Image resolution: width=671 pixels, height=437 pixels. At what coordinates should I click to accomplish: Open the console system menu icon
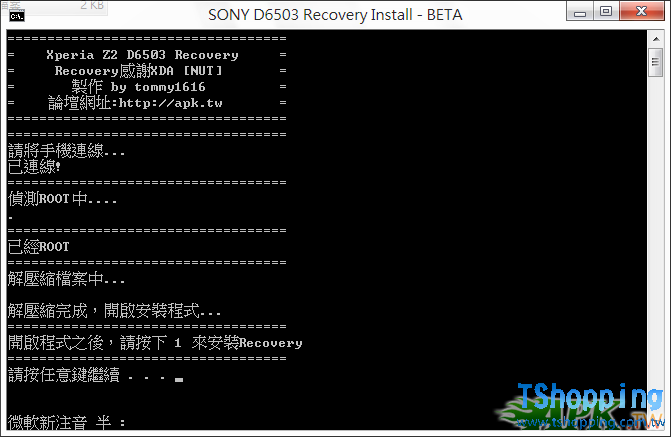(17, 16)
